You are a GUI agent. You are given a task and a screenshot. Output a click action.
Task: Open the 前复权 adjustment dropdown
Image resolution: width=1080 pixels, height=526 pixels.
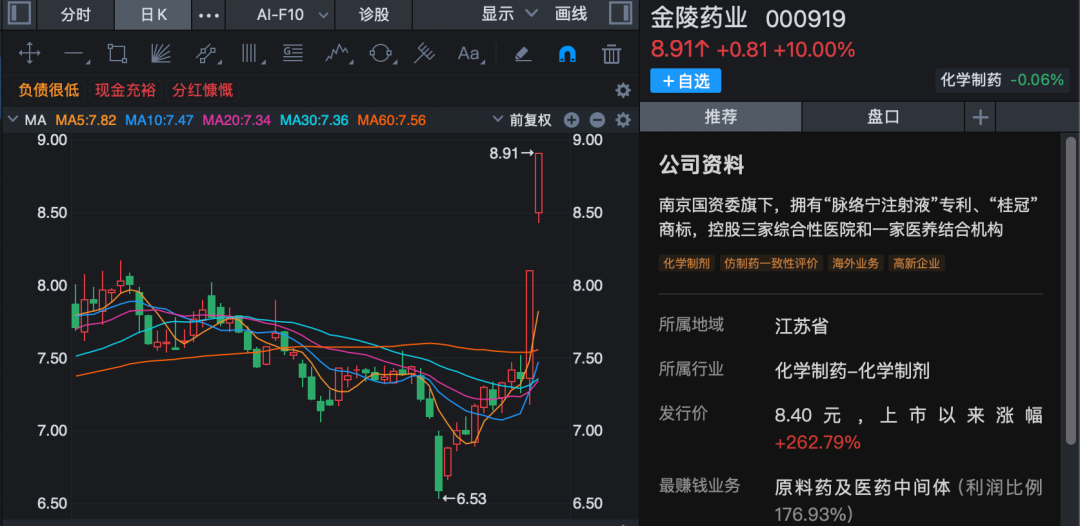(521, 120)
